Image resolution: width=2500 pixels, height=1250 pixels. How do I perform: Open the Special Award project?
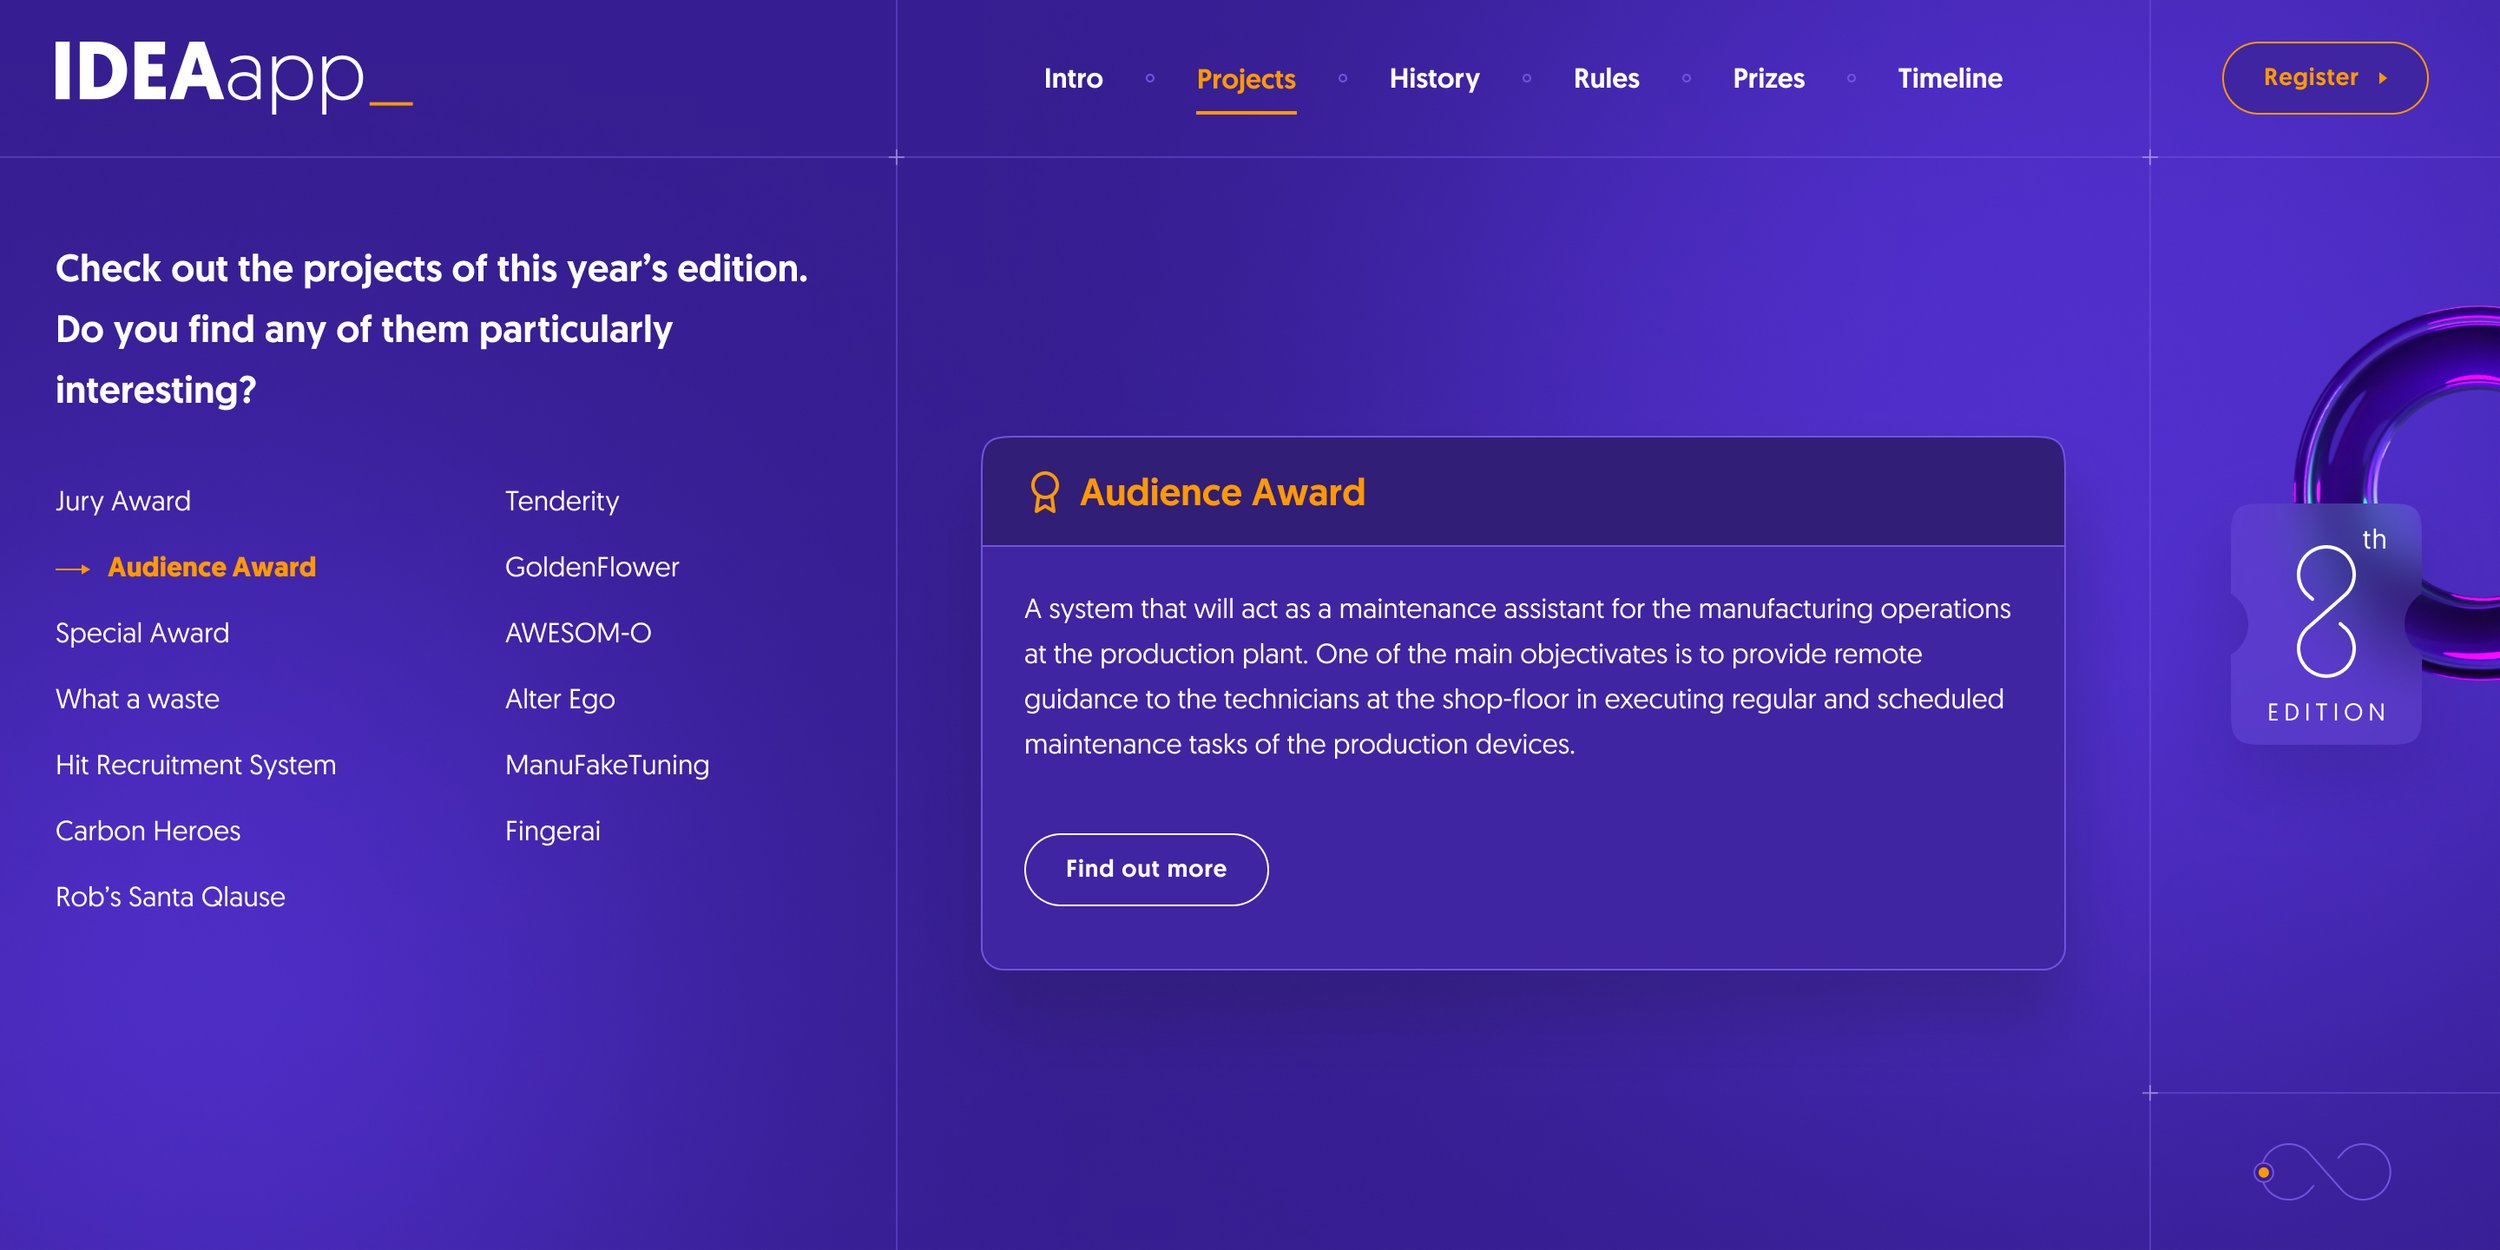pos(142,633)
